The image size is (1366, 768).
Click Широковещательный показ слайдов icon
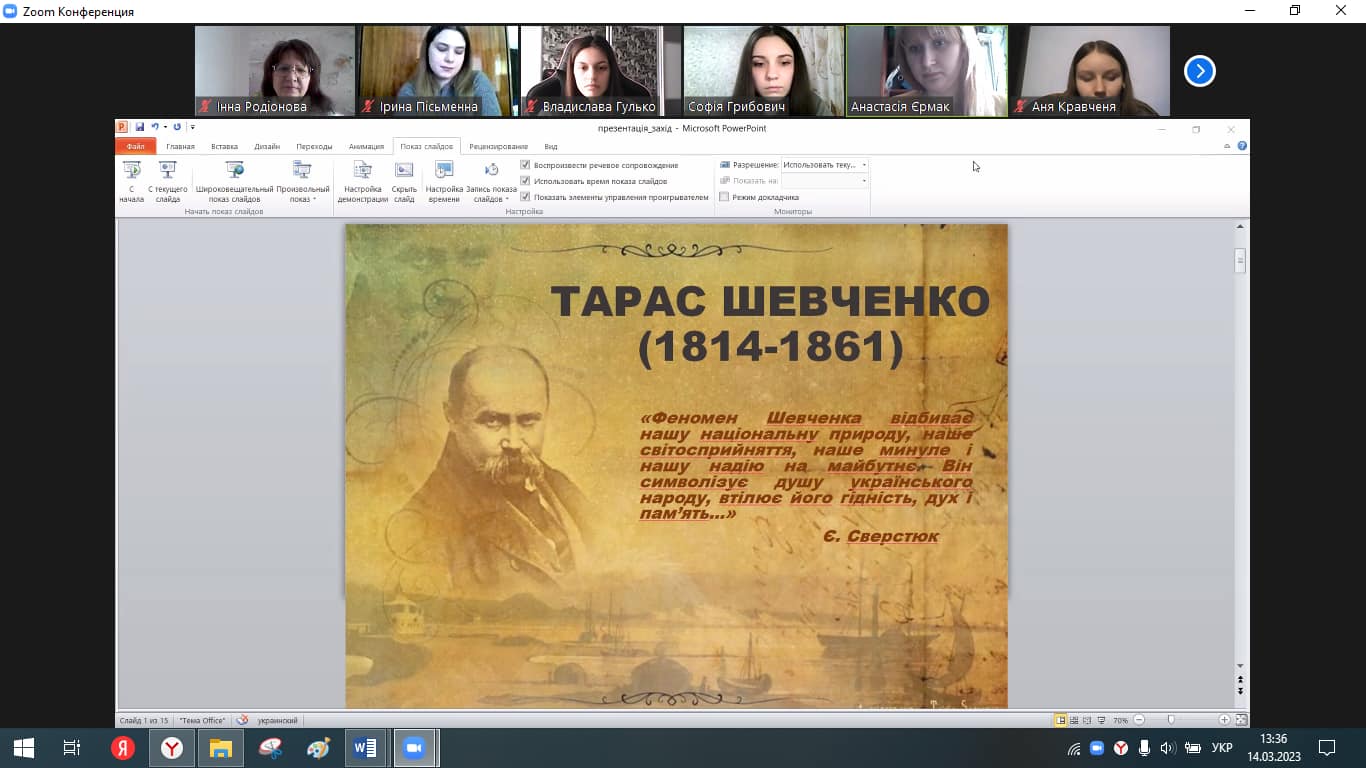234,181
